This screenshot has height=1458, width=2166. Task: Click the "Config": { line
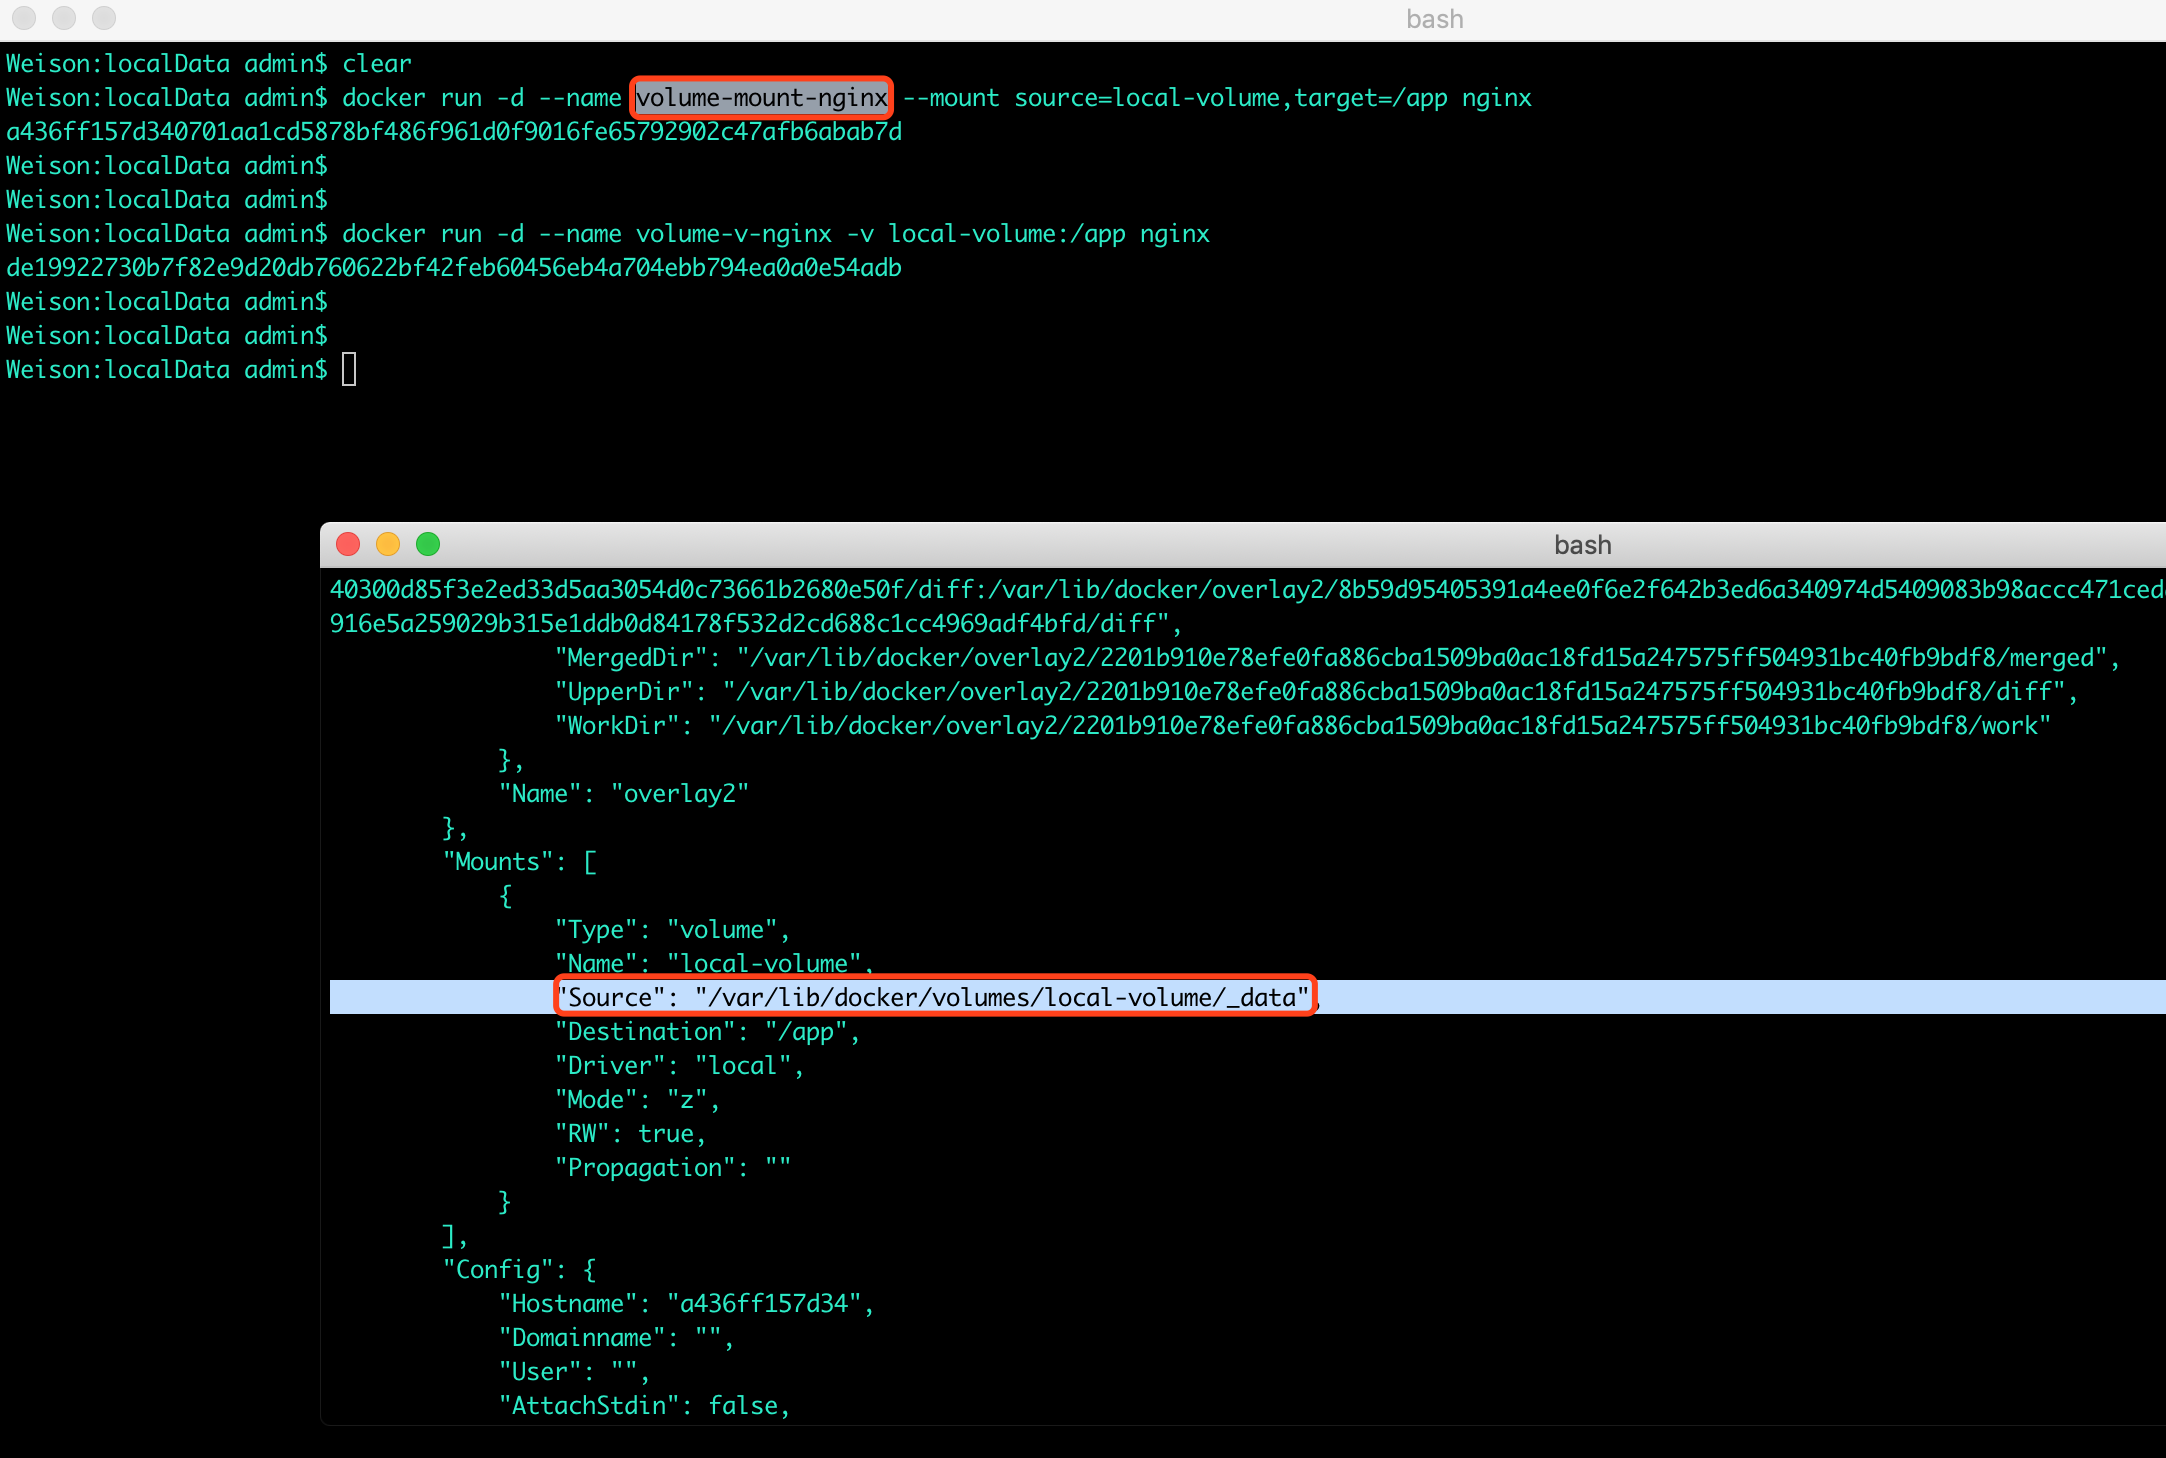click(x=520, y=1270)
